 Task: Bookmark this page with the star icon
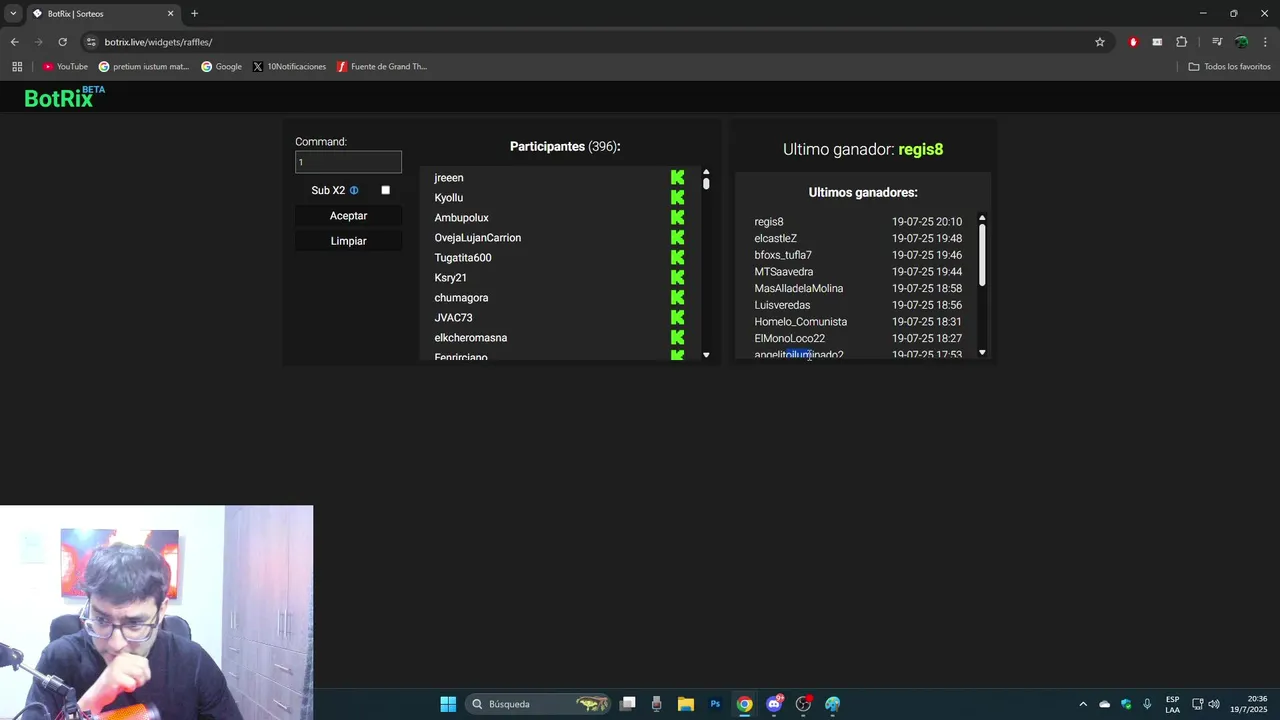[1100, 42]
